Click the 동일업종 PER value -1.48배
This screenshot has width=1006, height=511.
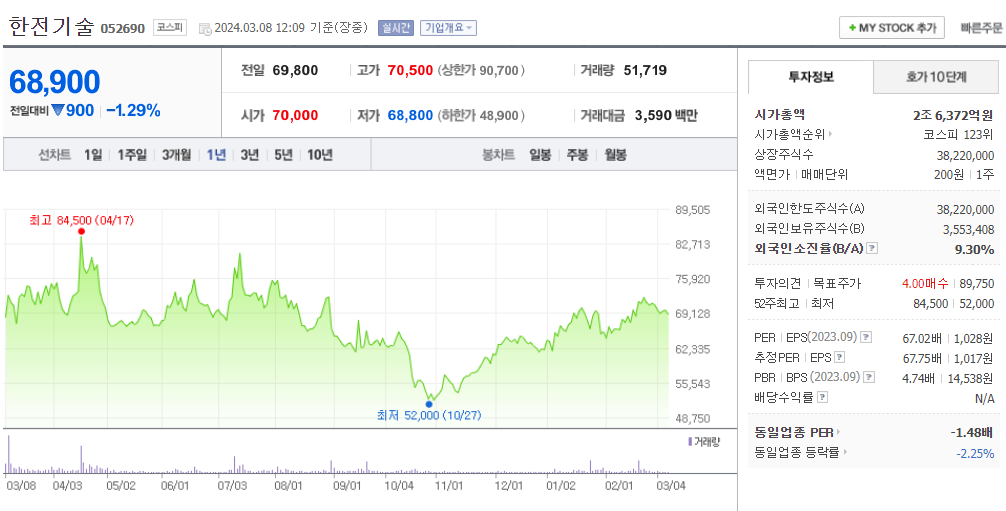pyautogui.click(x=971, y=433)
